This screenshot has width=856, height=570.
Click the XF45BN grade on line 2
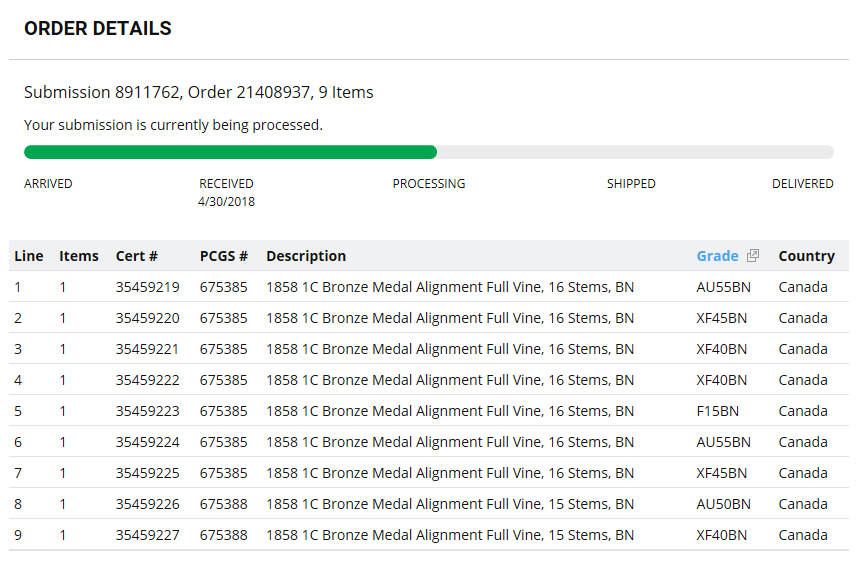pos(721,318)
